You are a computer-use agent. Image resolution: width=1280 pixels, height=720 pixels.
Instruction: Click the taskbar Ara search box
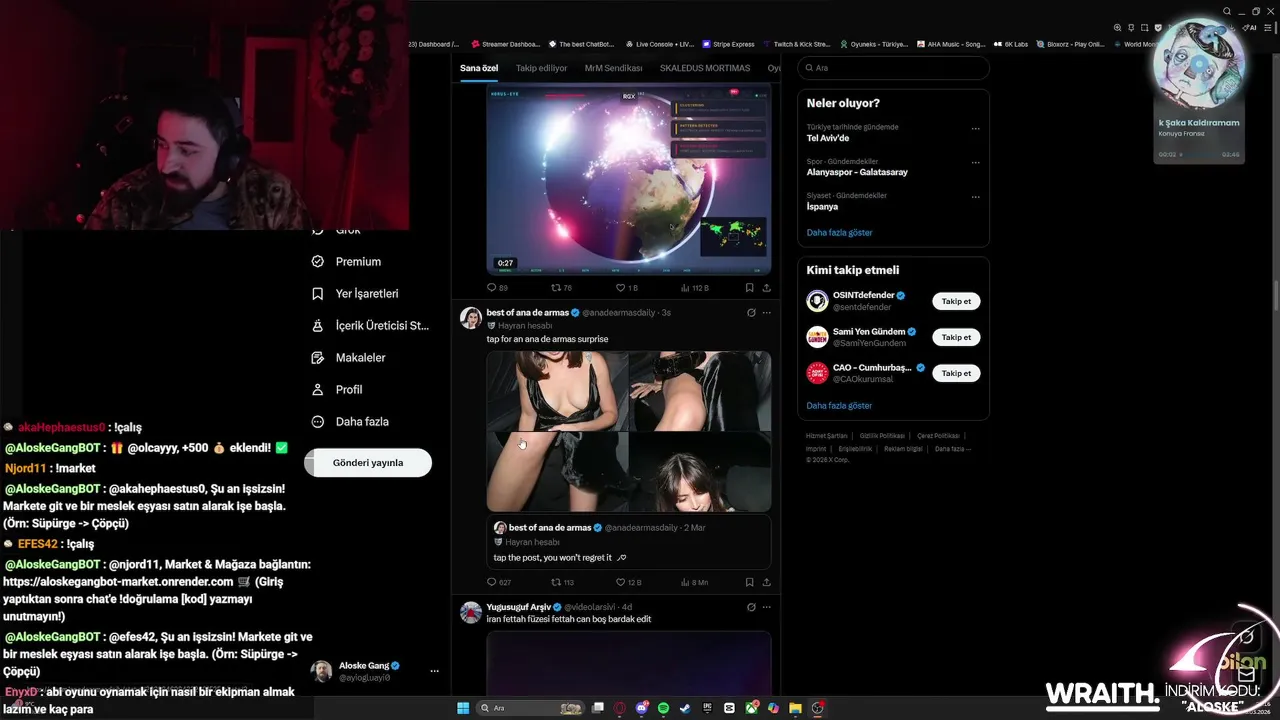[x=528, y=708]
